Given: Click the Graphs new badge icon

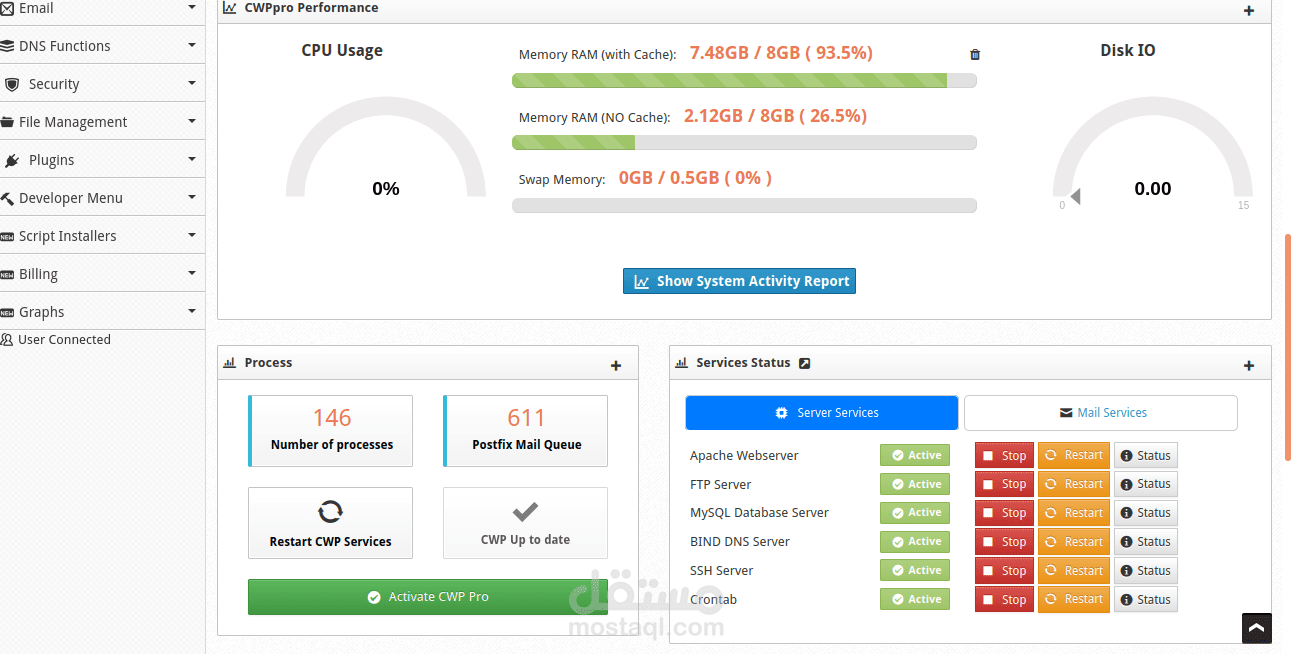Looking at the screenshot, I should click(x=7, y=313).
